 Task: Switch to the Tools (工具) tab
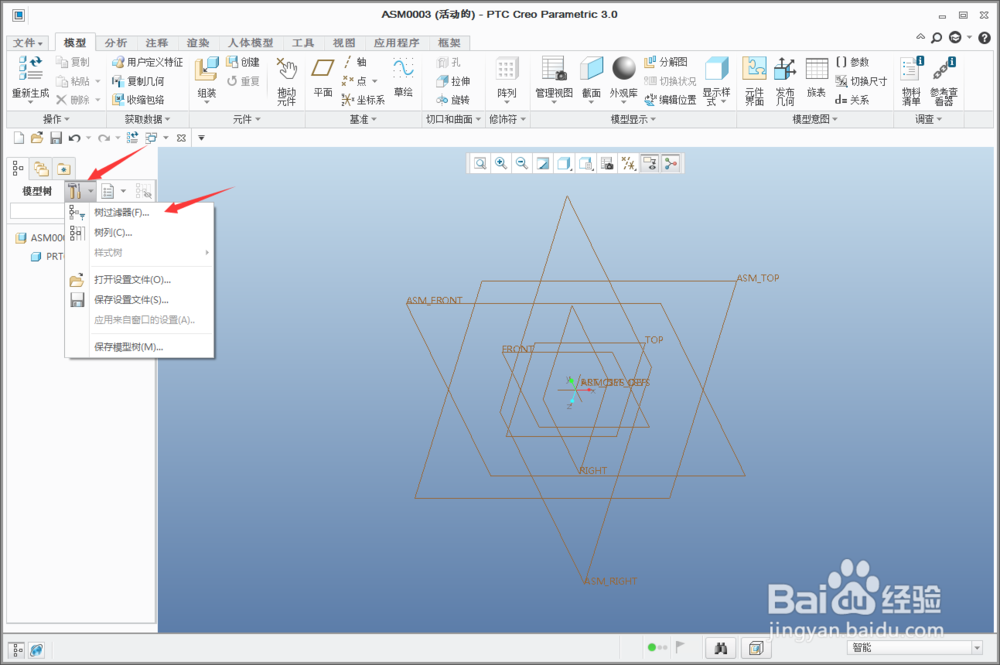coord(303,43)
